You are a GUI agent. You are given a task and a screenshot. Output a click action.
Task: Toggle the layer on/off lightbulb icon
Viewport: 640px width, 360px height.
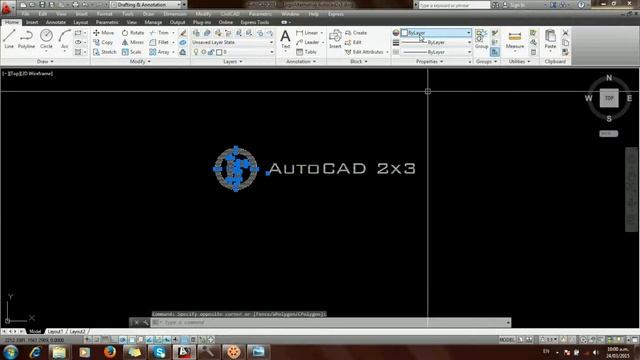point(196,52)
